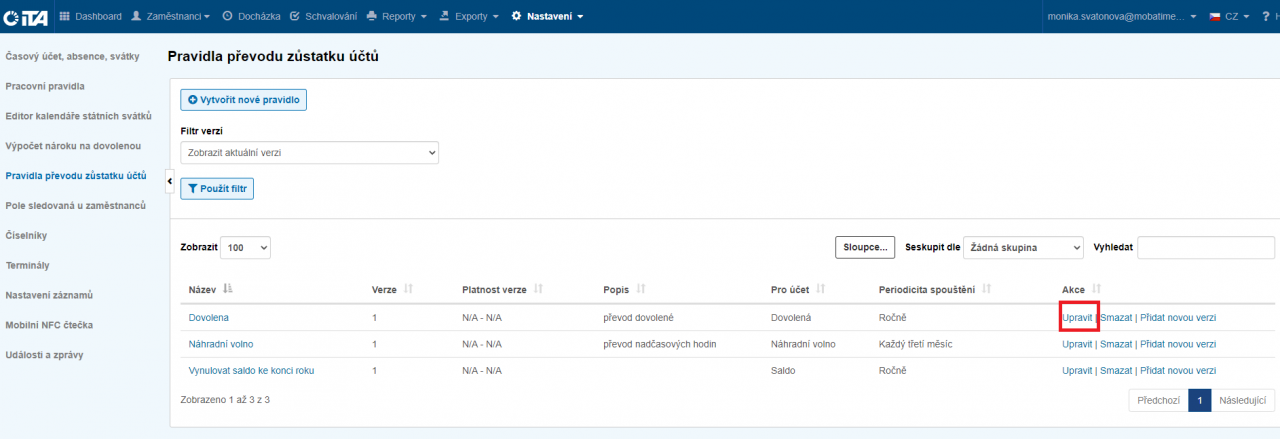Open the Nastavení top menu

[547, 17]
